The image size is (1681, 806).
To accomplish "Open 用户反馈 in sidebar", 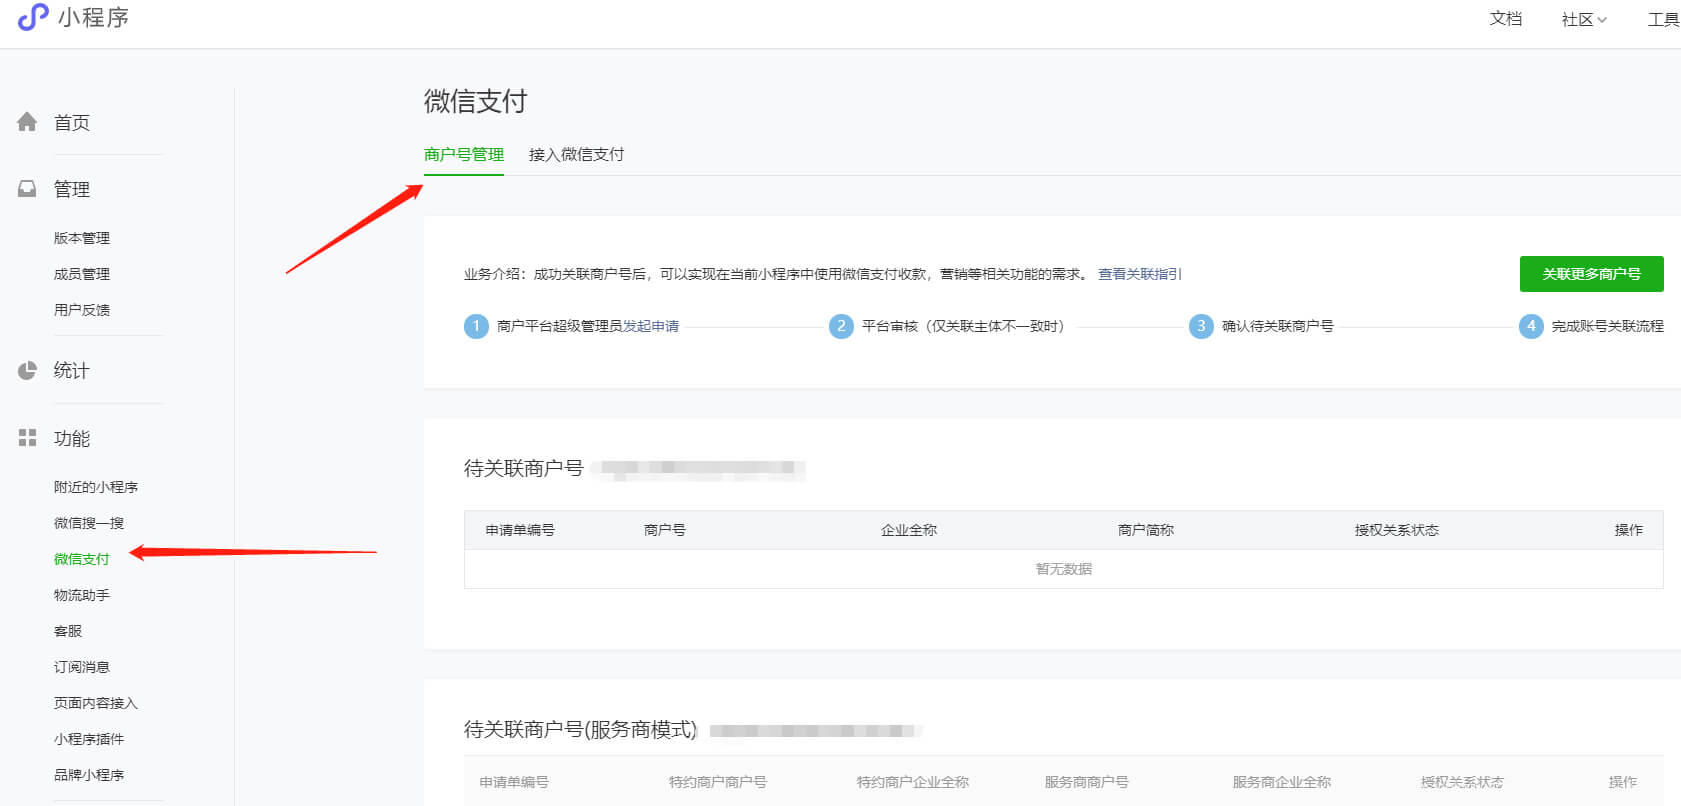I will coord(82,310).
